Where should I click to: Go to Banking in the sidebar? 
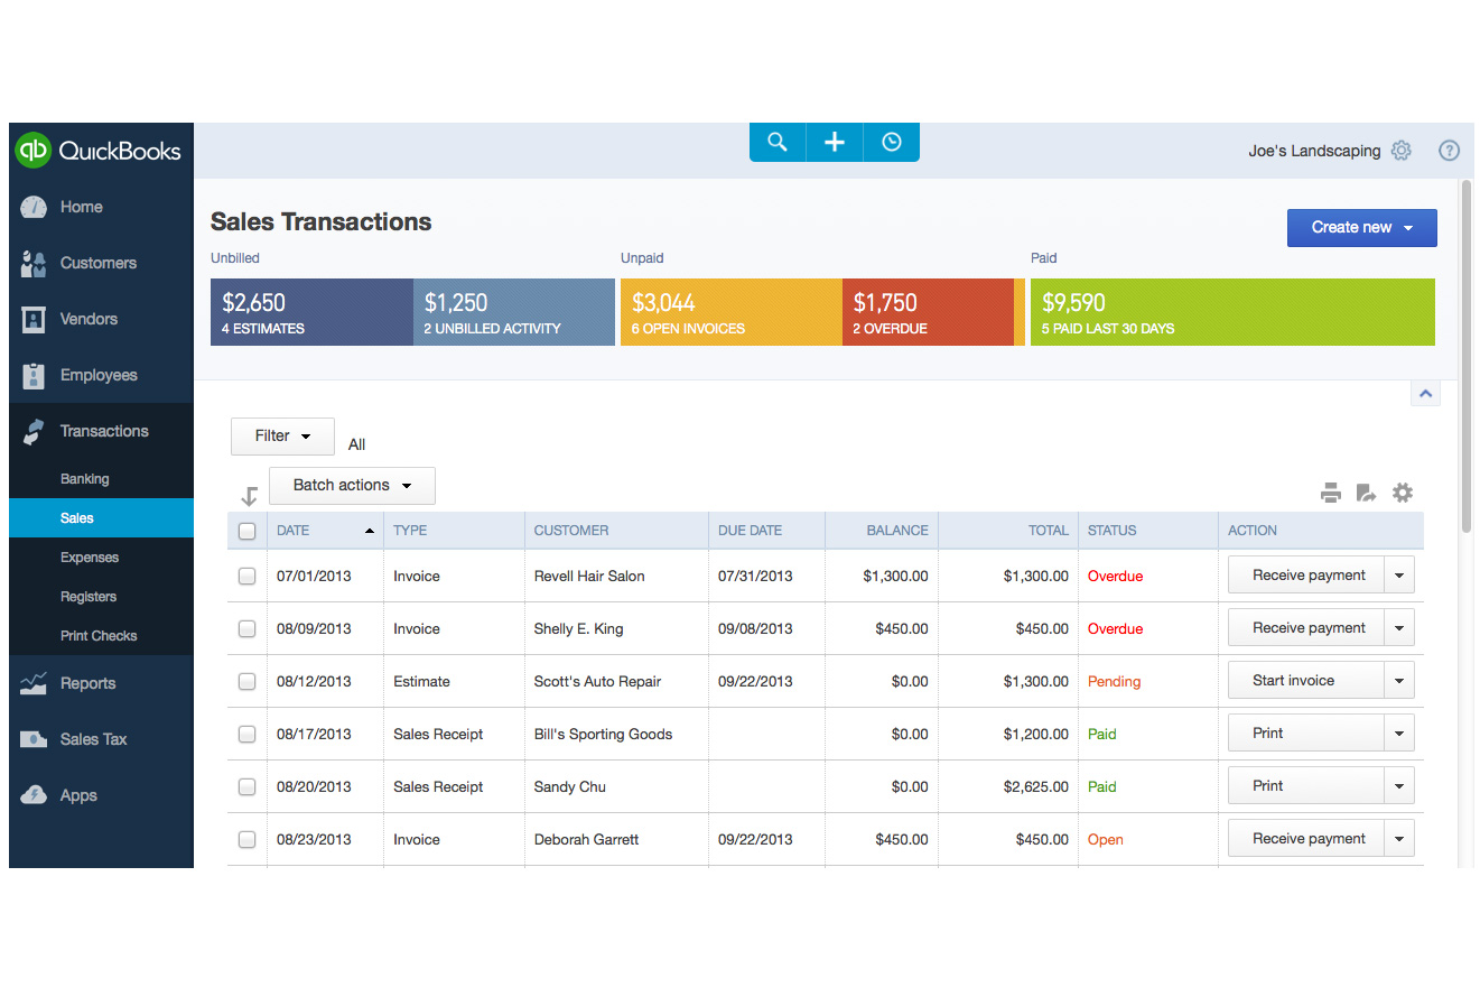coord(85,479)
